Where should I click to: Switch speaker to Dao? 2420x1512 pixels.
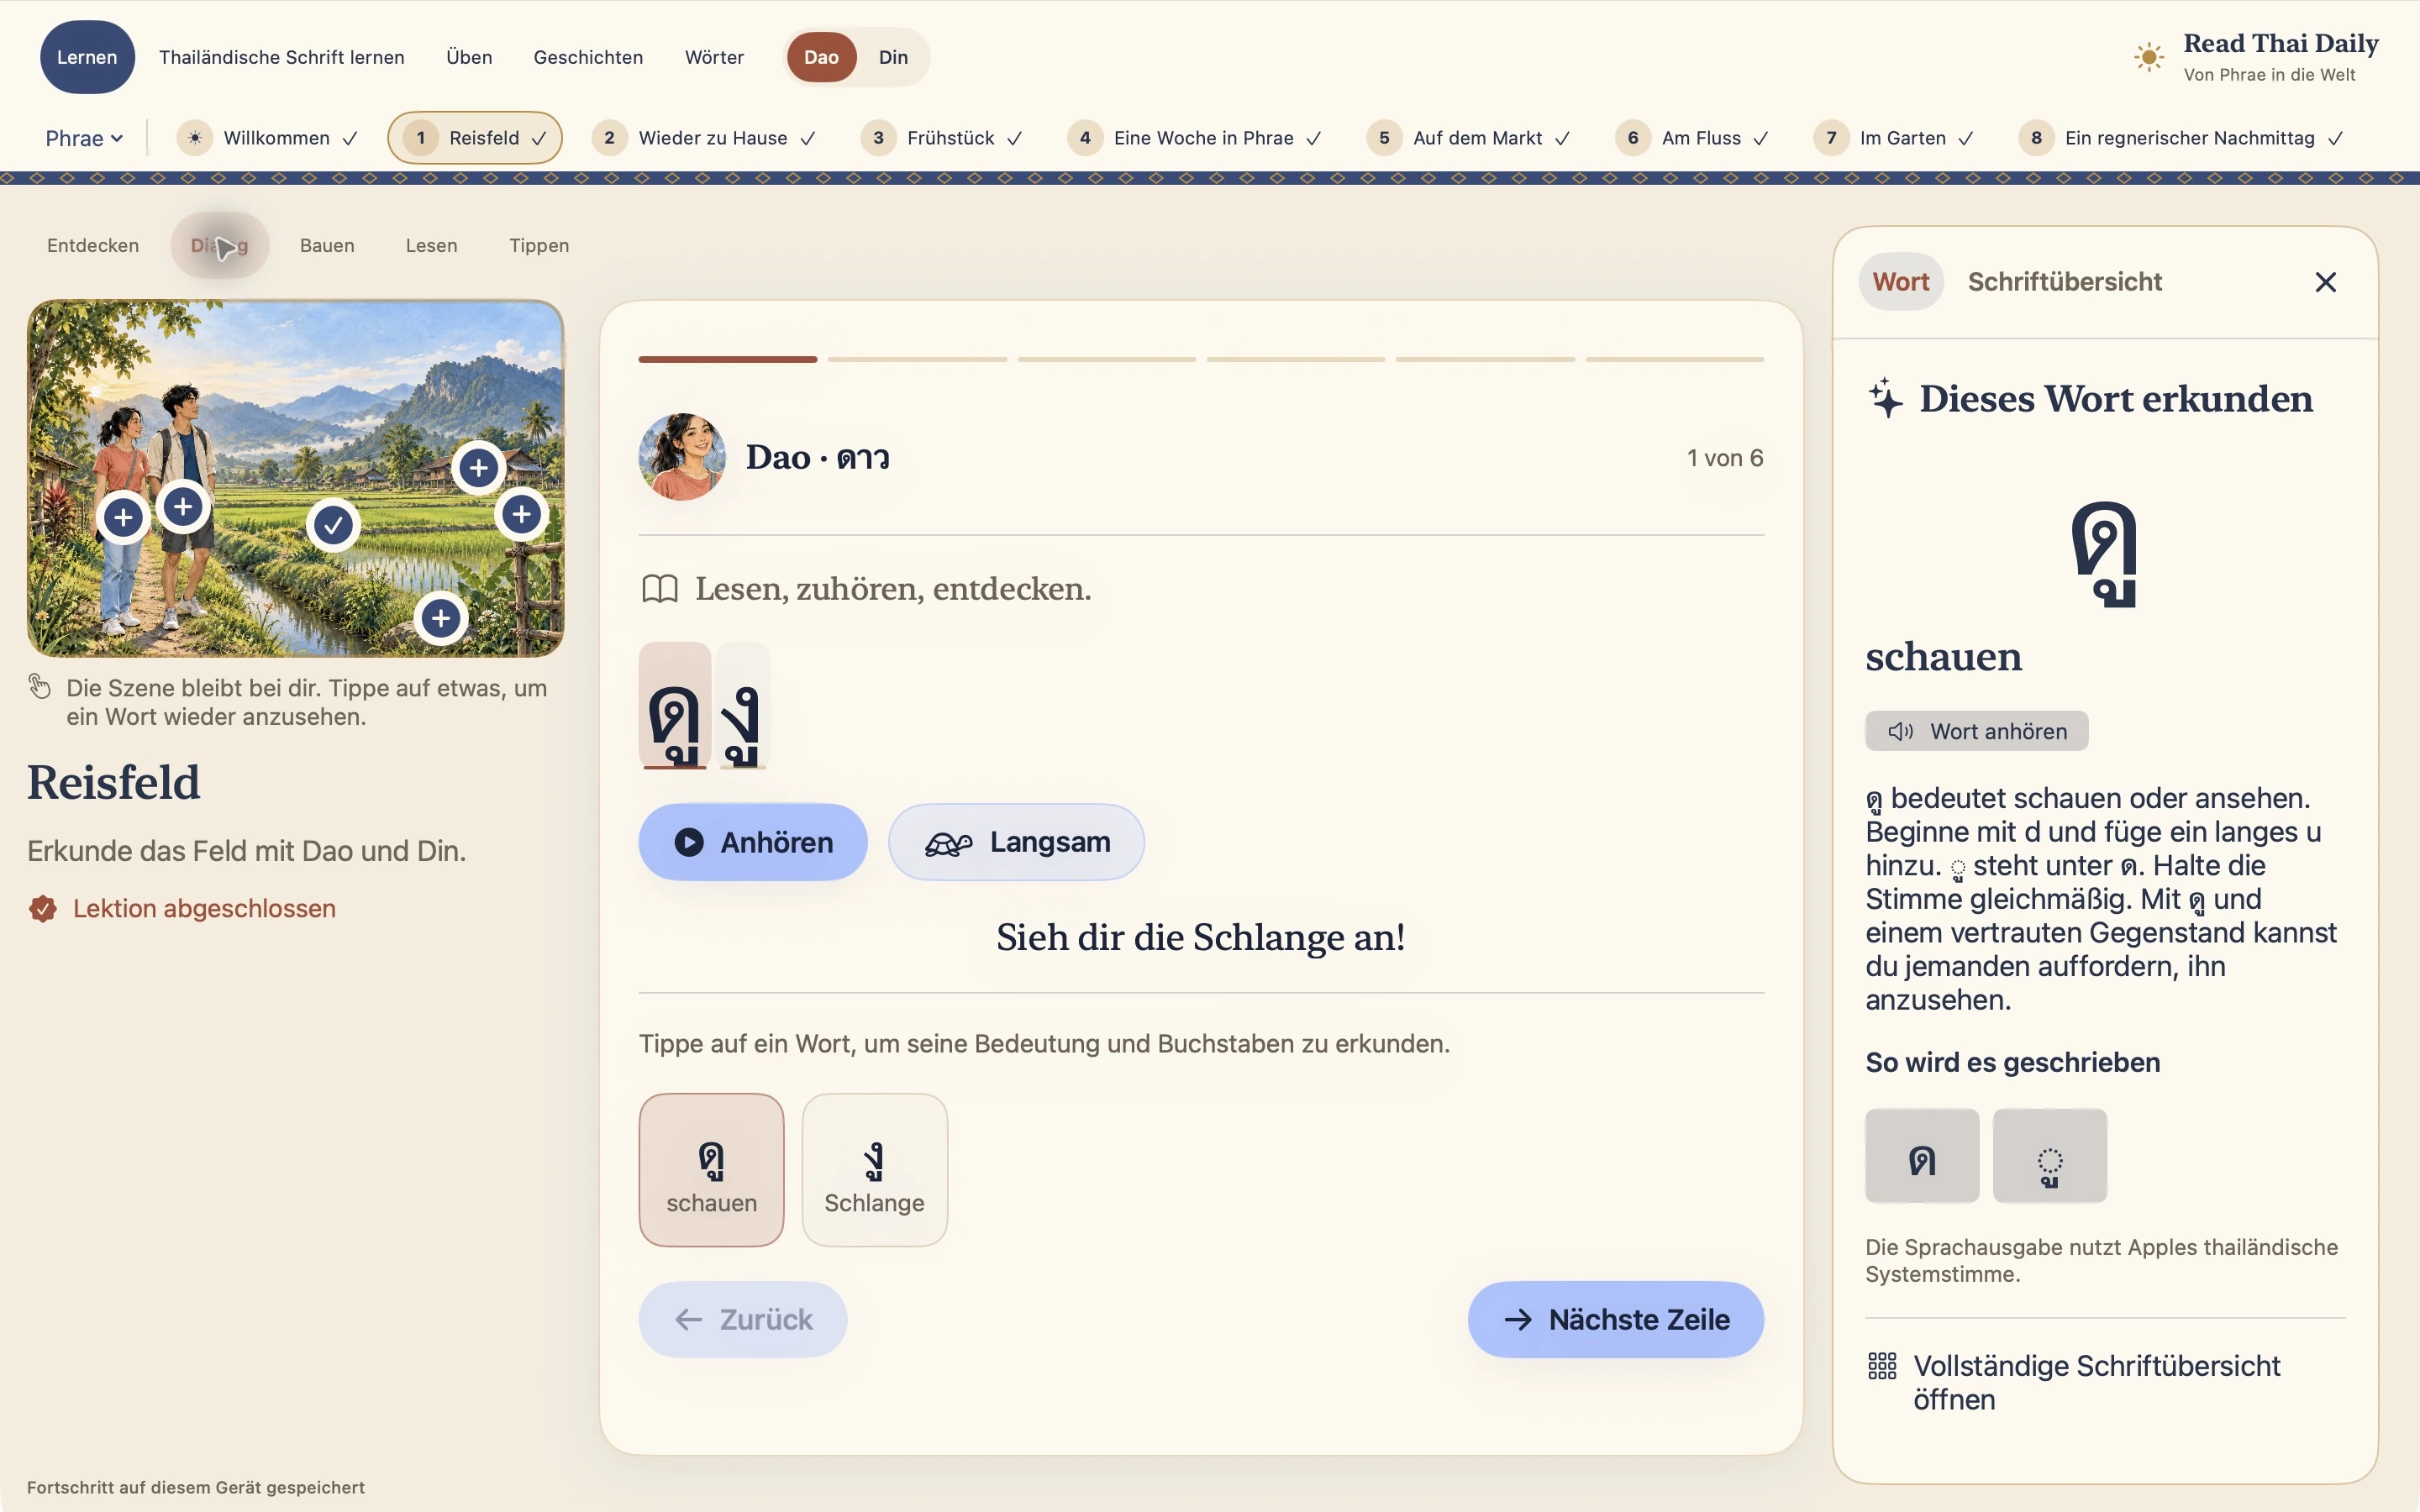point(821,57)
